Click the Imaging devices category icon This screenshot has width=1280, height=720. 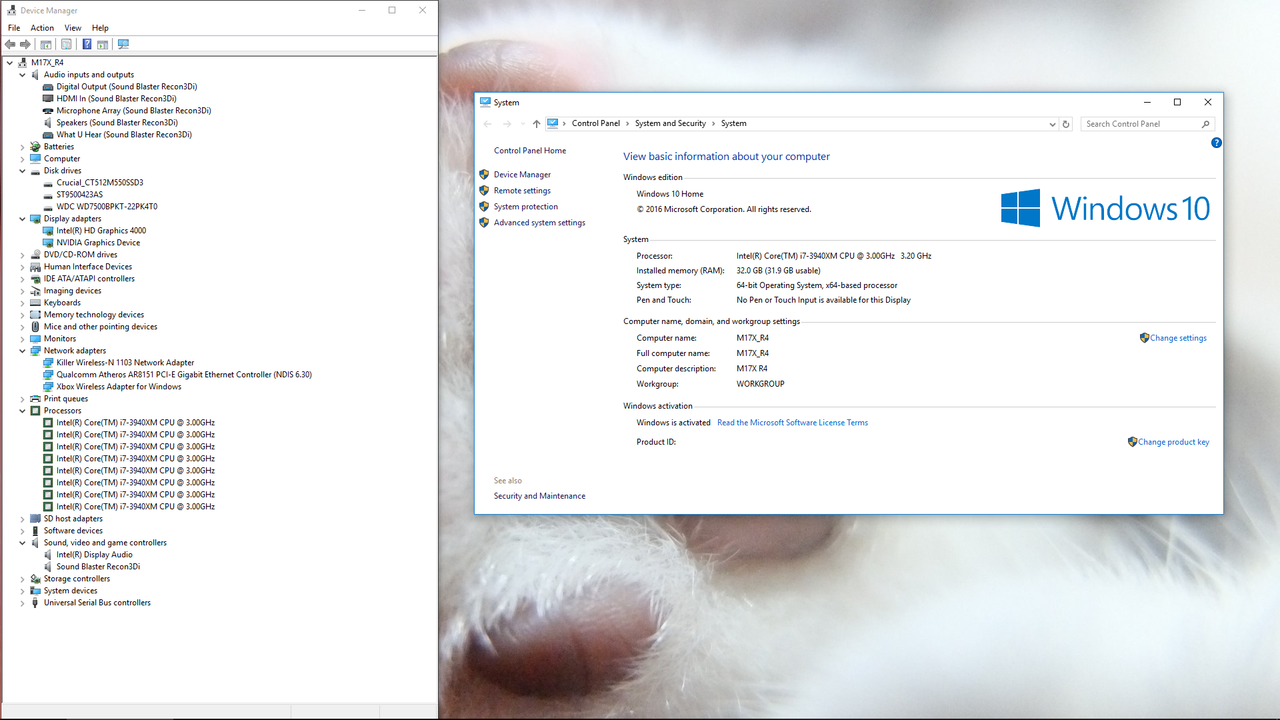[35, 291]
